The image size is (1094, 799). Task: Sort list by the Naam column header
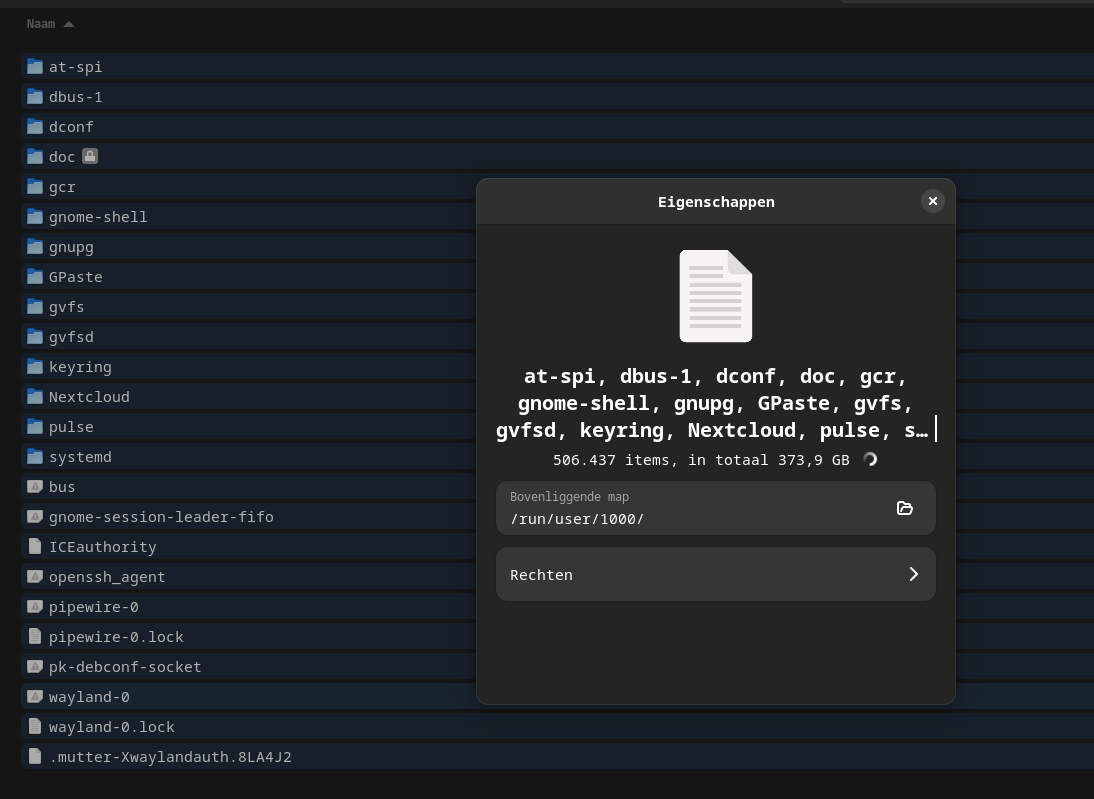coord(41,24)
